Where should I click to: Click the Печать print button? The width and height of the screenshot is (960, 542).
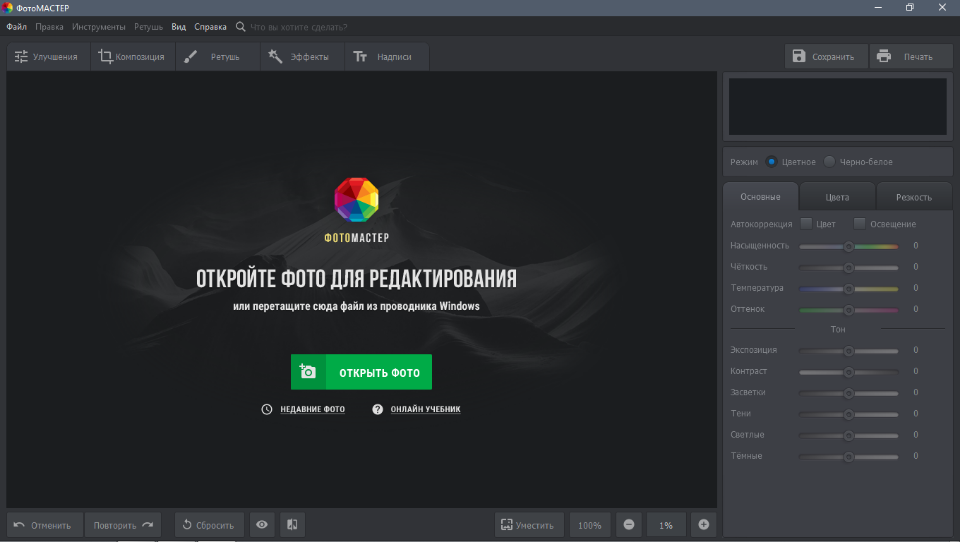(x=909, y=57)
